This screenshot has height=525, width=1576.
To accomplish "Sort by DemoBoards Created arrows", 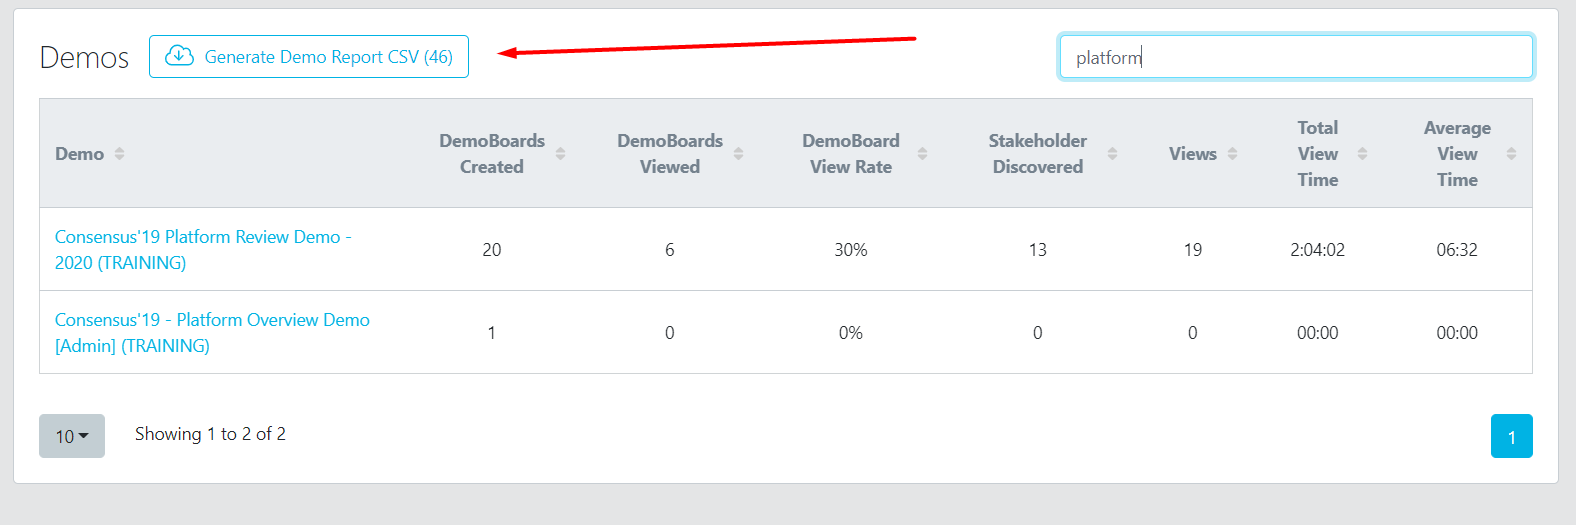I will pos(560,153).
